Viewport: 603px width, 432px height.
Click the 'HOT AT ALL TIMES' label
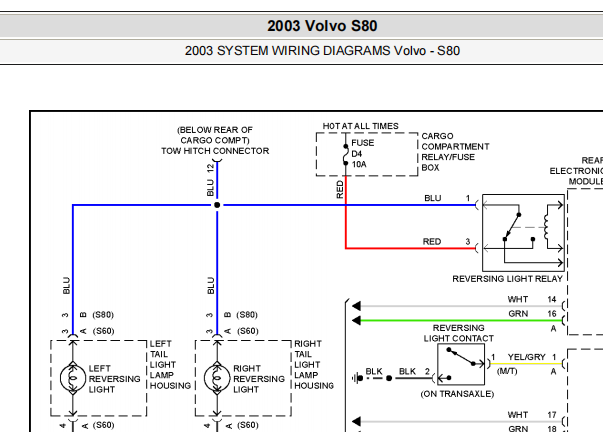click(360, 126)
